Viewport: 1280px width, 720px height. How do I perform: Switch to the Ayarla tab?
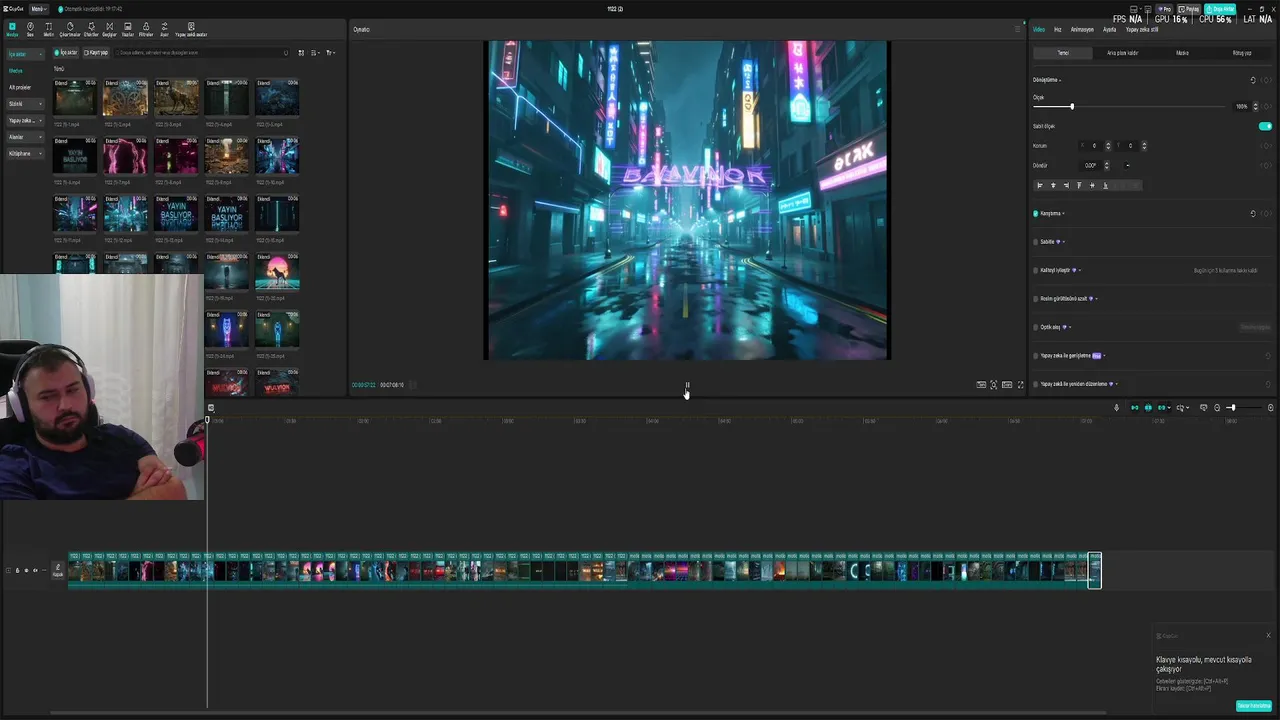click(x=1109, y=29)
